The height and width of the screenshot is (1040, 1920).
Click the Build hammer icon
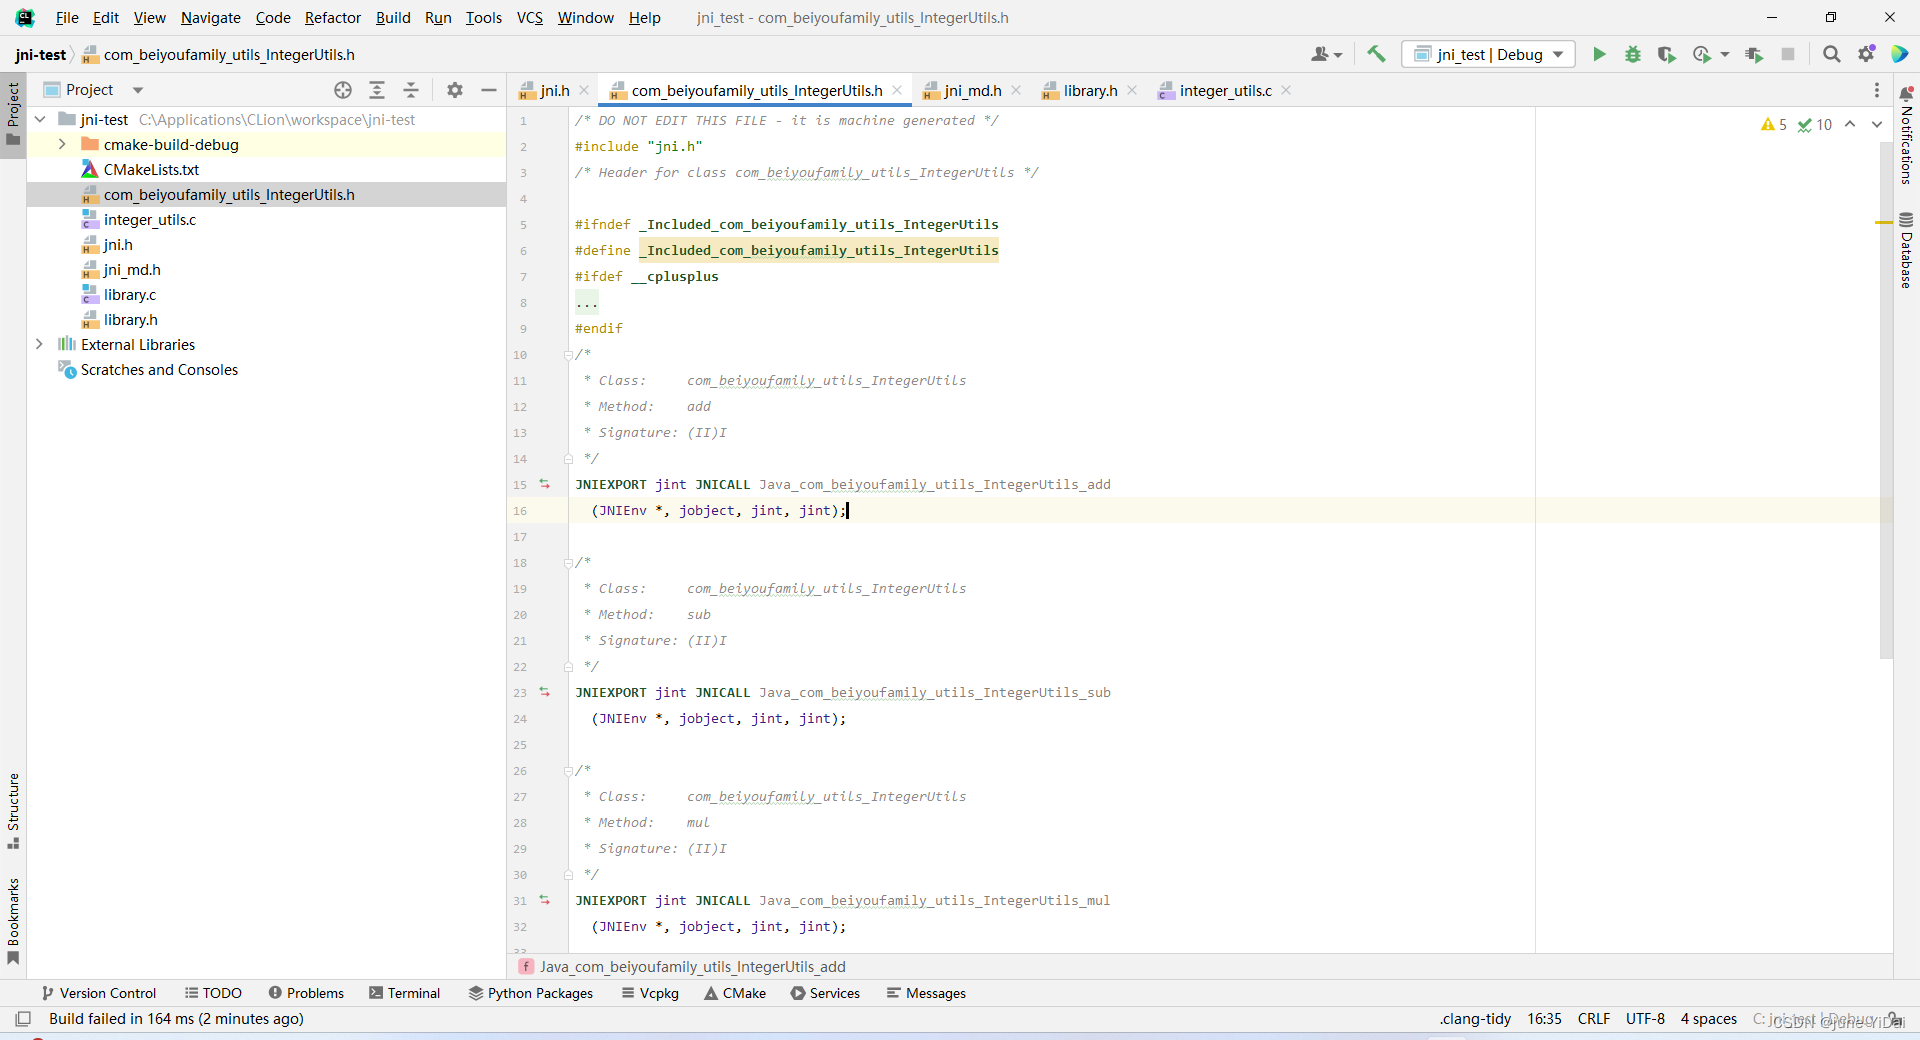tap(1376, 54)
